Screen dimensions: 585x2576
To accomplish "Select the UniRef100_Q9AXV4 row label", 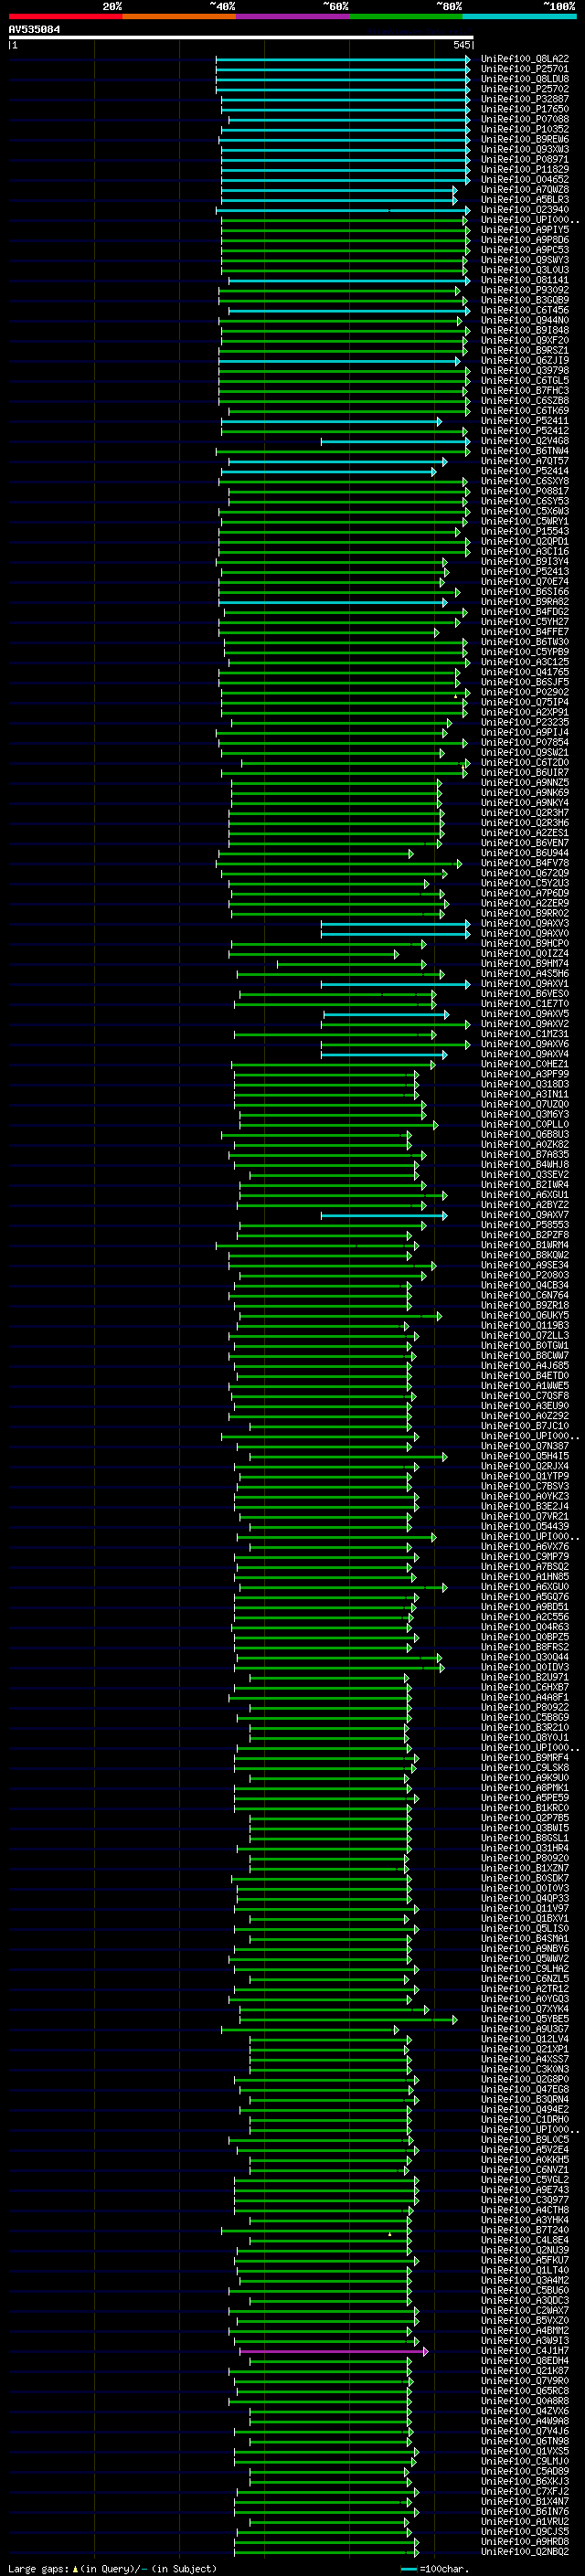I will 525,1054.
